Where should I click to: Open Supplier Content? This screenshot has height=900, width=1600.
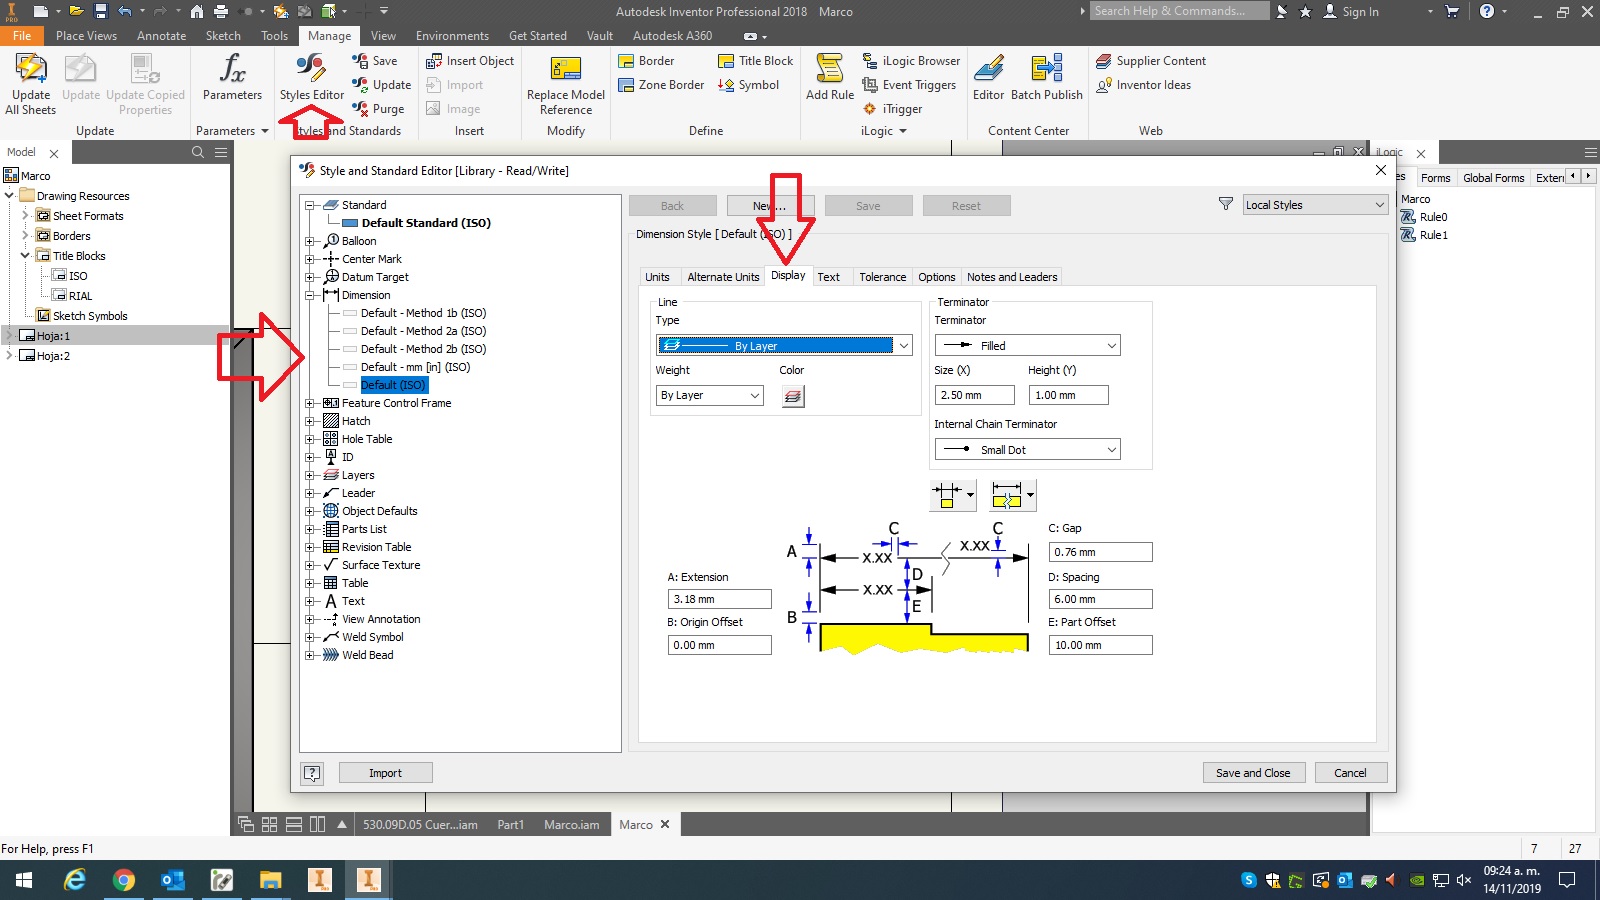[x=1151, y=60]
